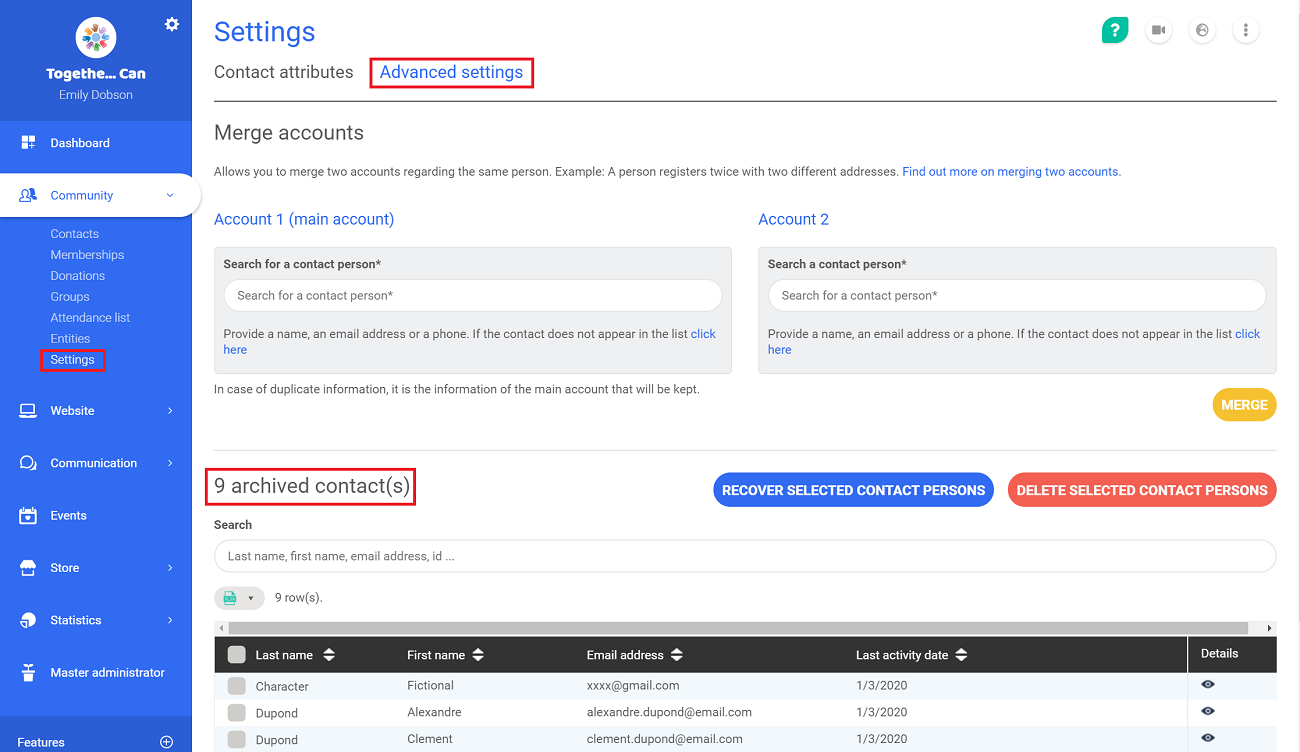This screenshot has width=1300, height=752.
Task: Open the export format dropdown arrow
Action: [x=251, y=598]
